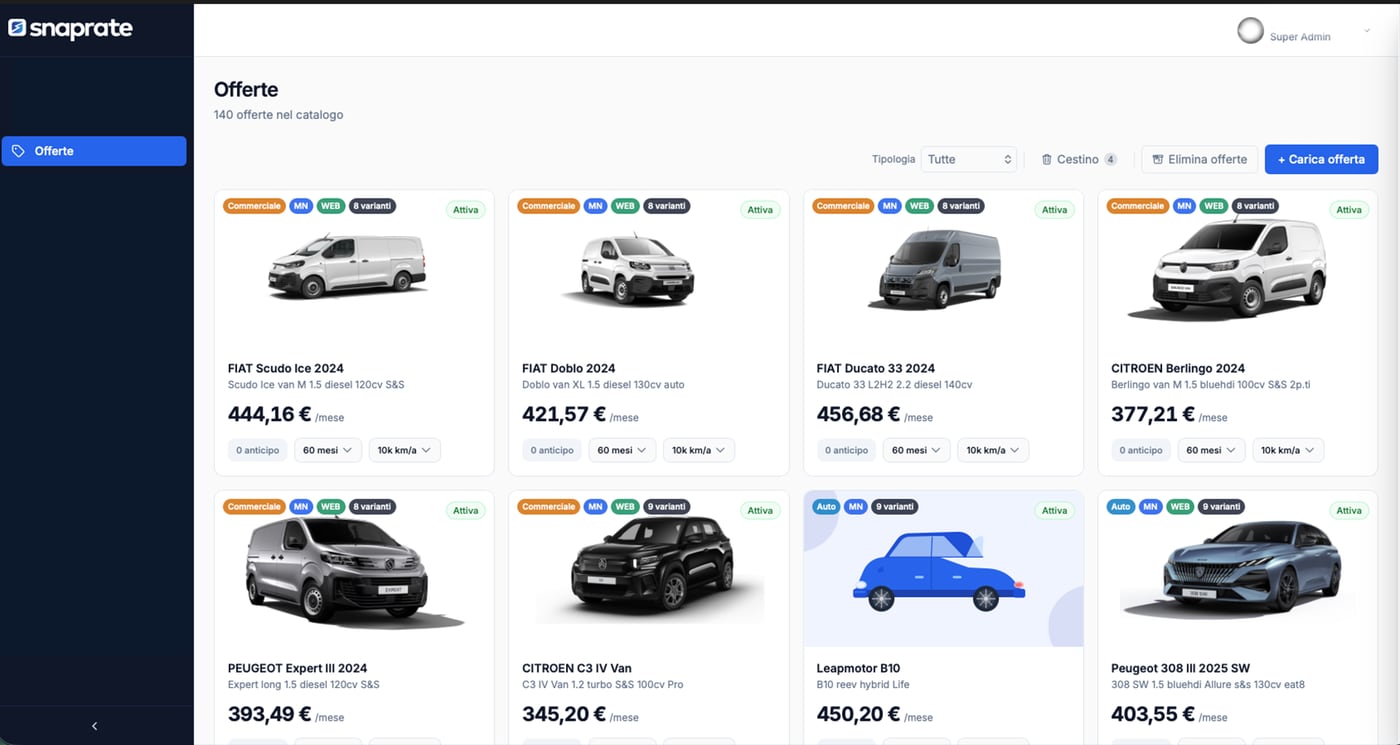Image resolution: width=1400 pixels, height=745 pixels.
Task: Click the snaprate logo
Action: tap(70, 28)
